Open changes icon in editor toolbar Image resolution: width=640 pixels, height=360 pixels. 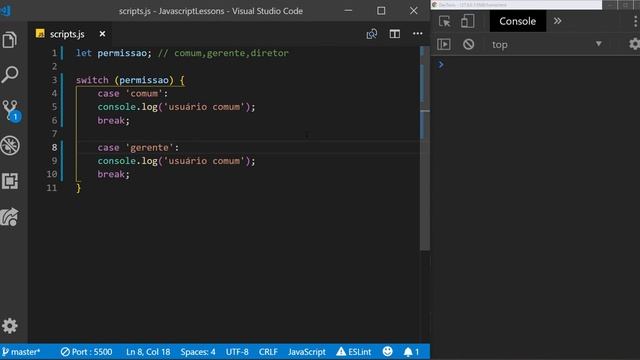point(371,34)
